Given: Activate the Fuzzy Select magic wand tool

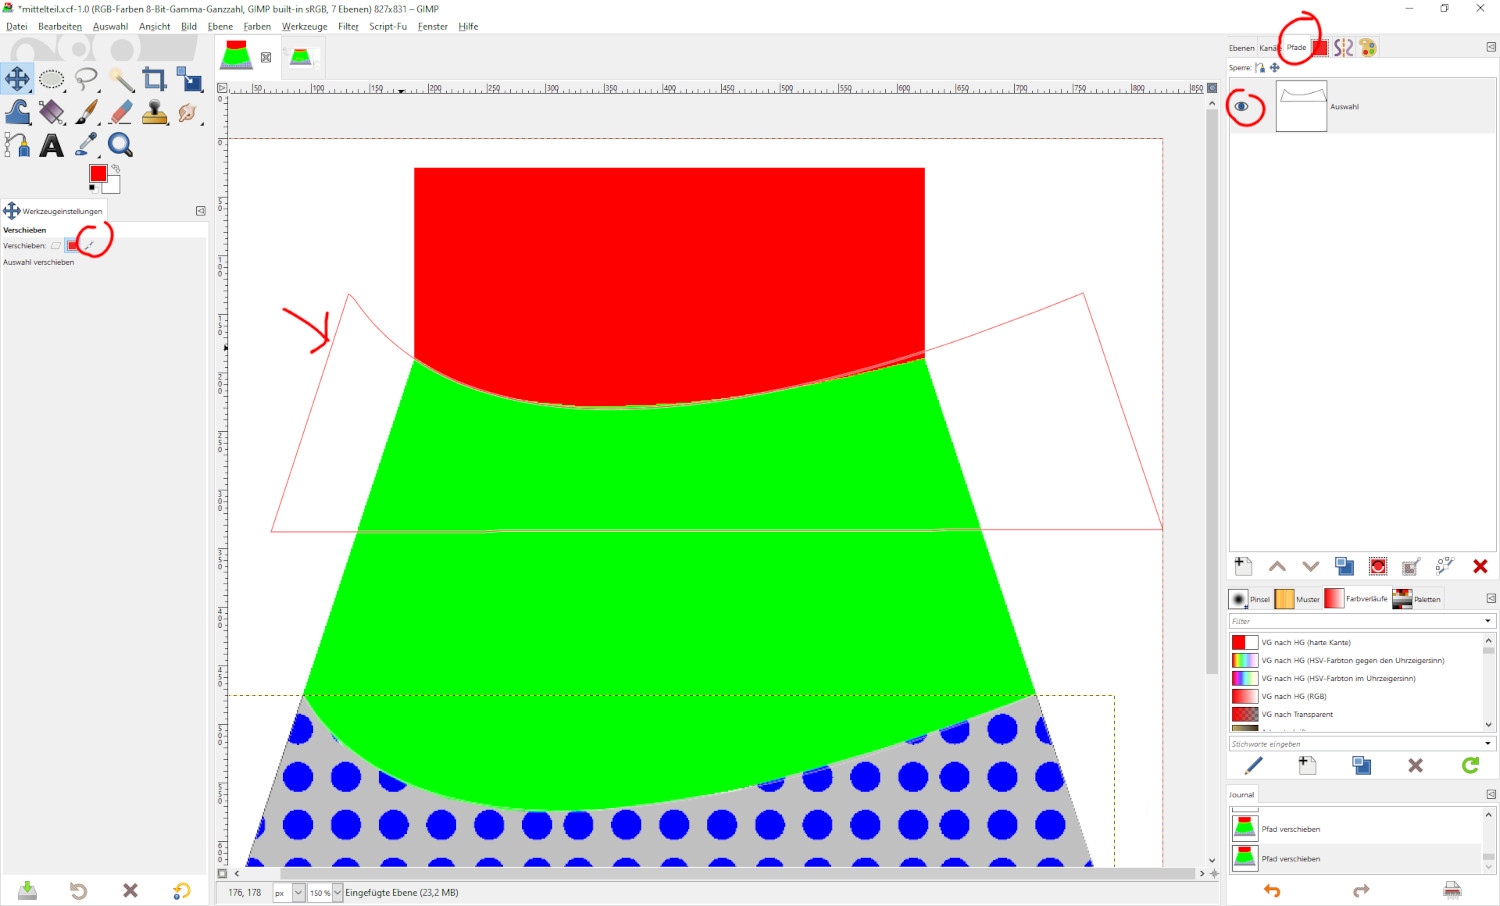Looking at the screenshot, I should 120,79.
